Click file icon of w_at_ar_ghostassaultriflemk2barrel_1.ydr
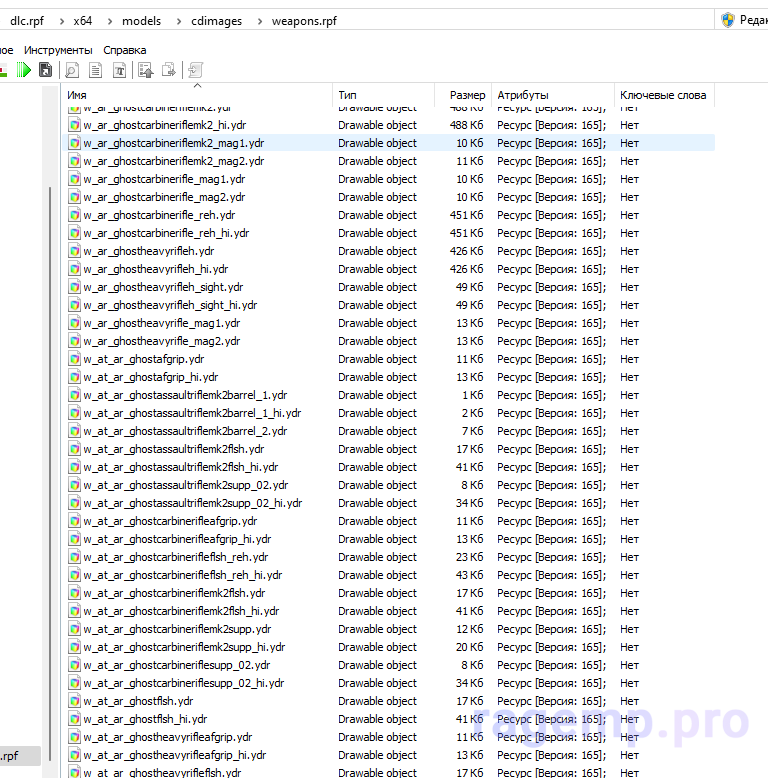768x778 pixels. point(74,395)
